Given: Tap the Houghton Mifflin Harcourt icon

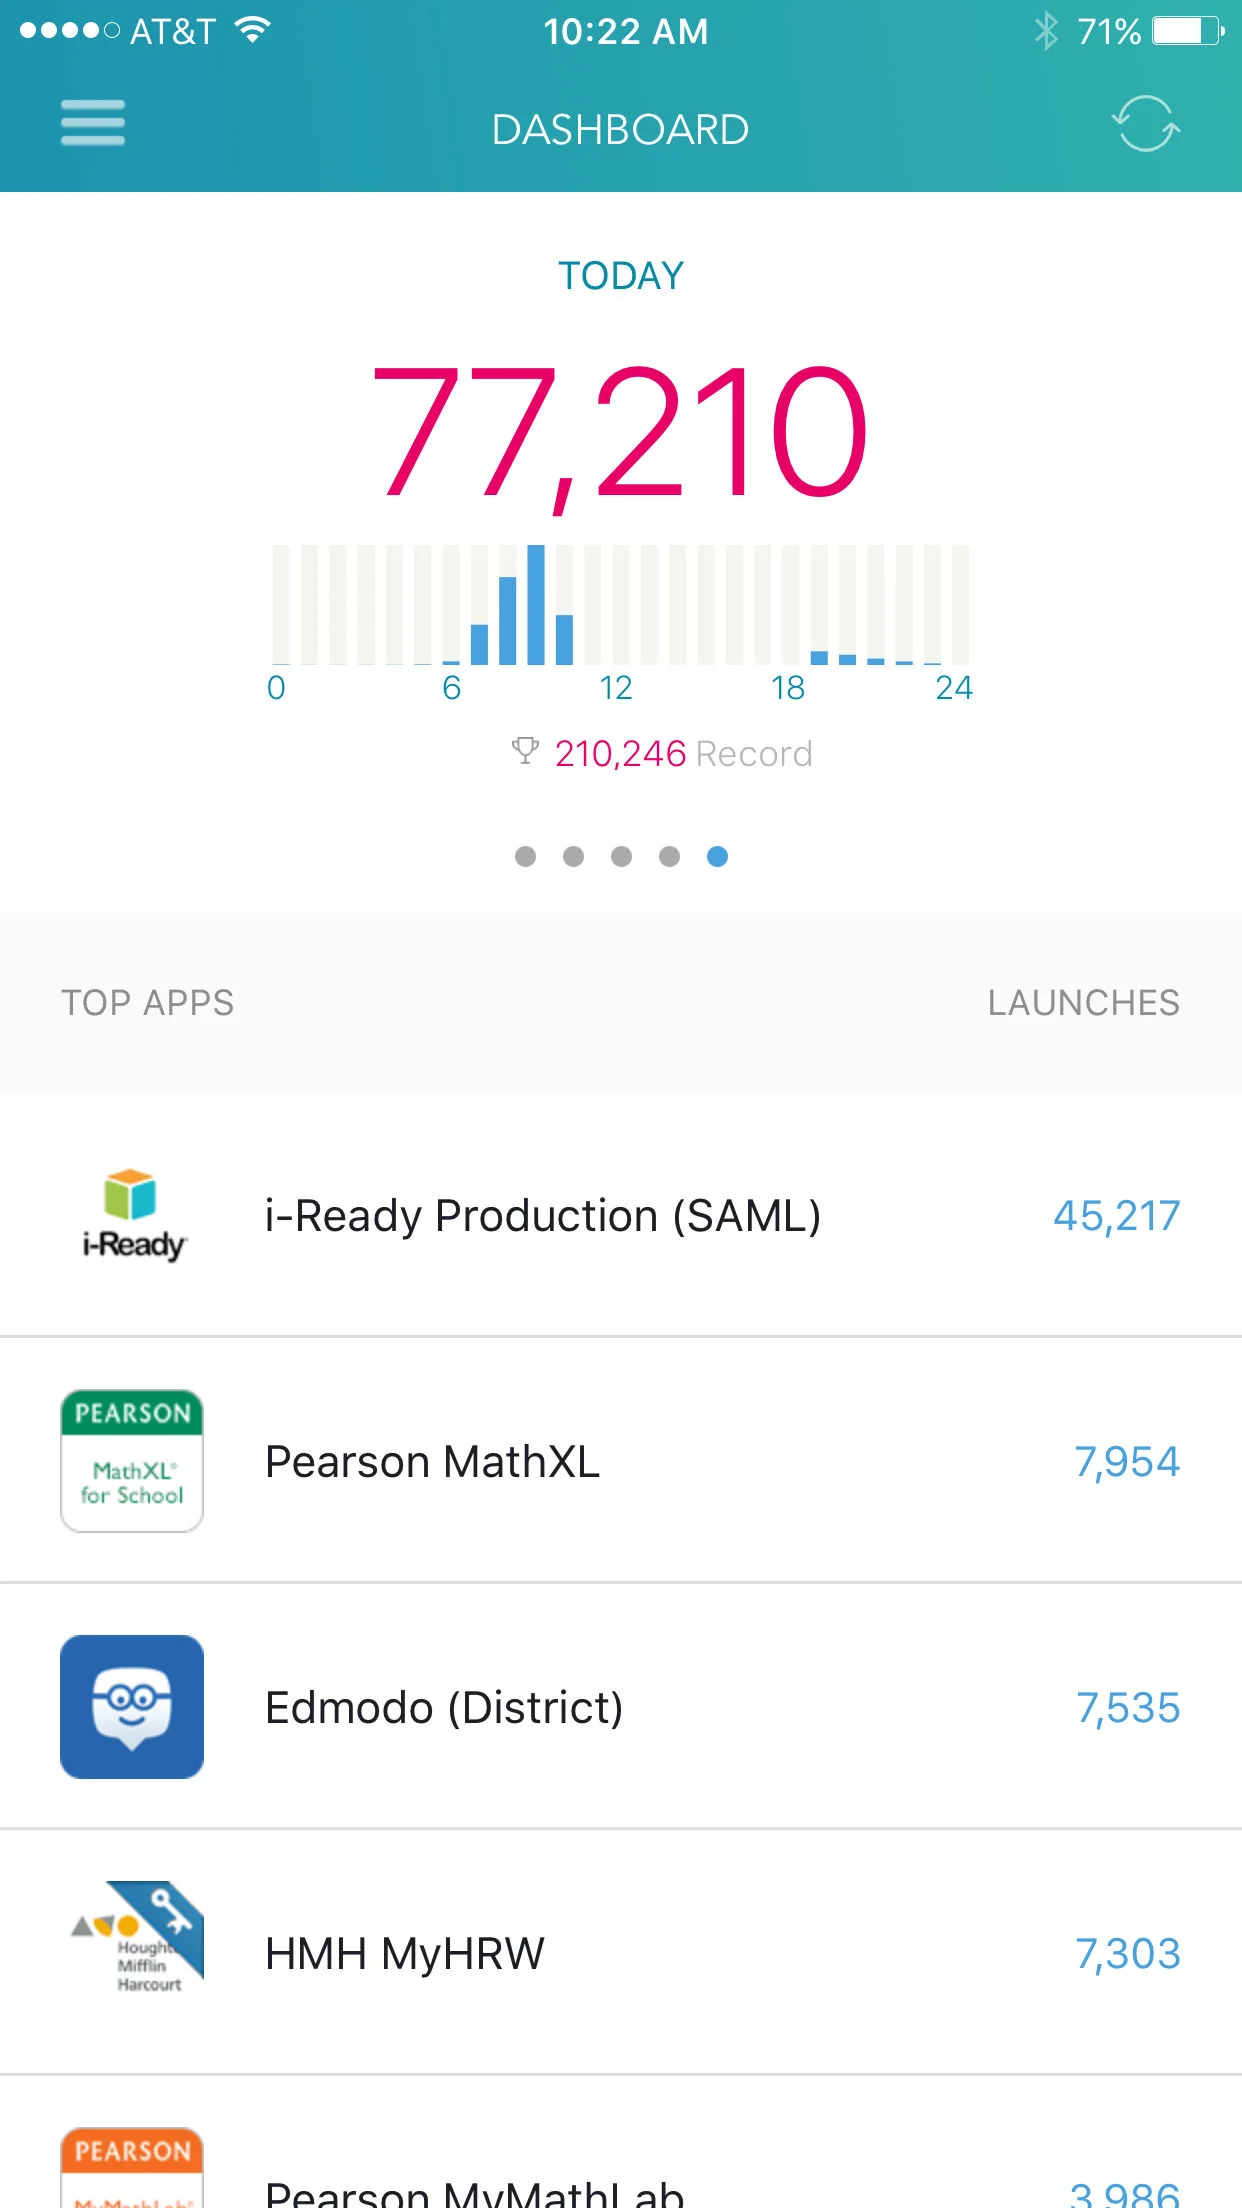Looking at the screenshot, I should [x=137, y=1937].
